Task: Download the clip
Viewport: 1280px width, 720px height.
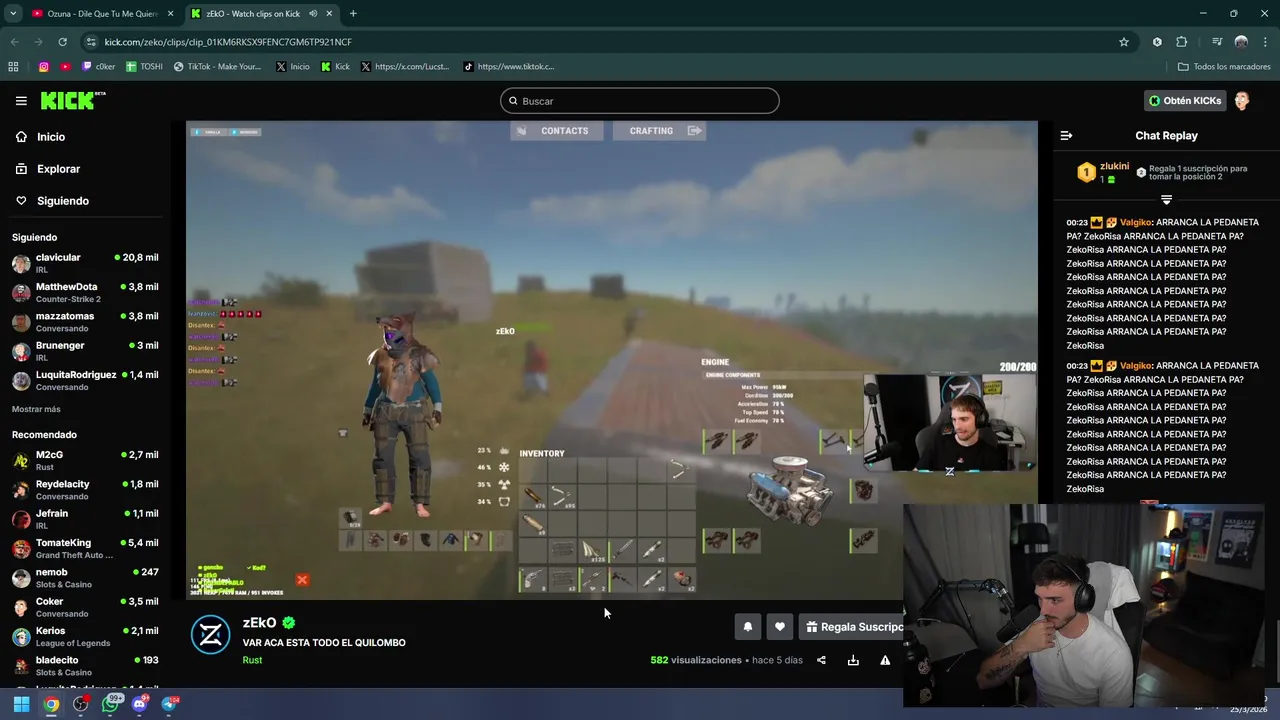Action: coord(853,660)
